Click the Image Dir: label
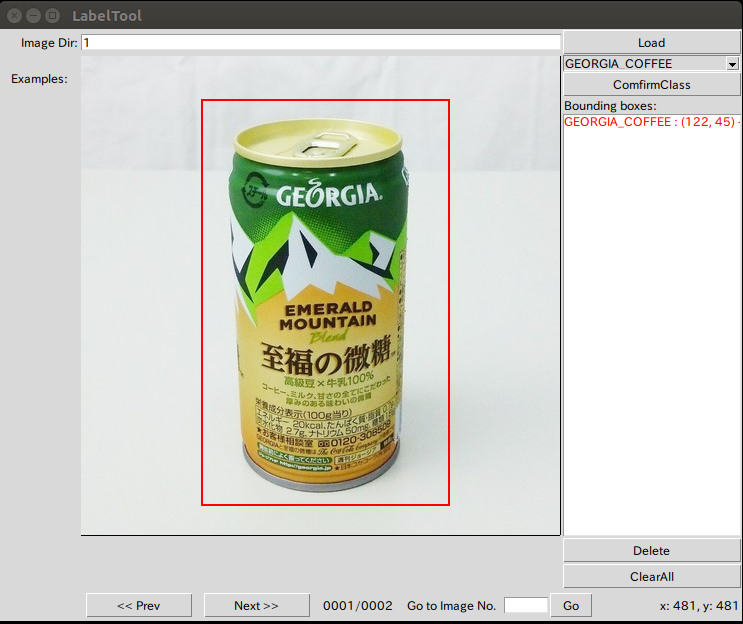Viewport: 743px width, 624px height. (x=49, y=43)
